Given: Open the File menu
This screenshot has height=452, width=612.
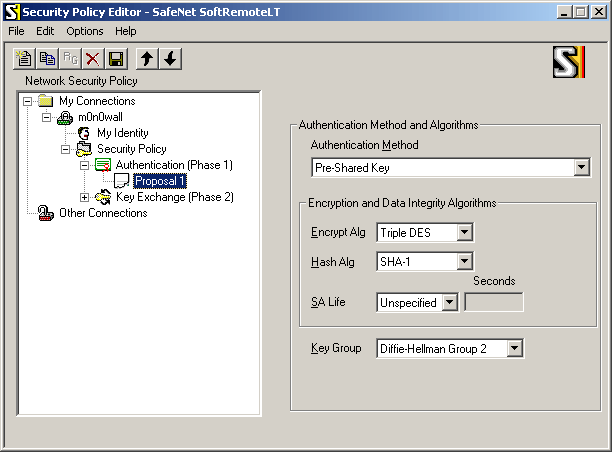Looking at the screenshot, I should [16, 31].
